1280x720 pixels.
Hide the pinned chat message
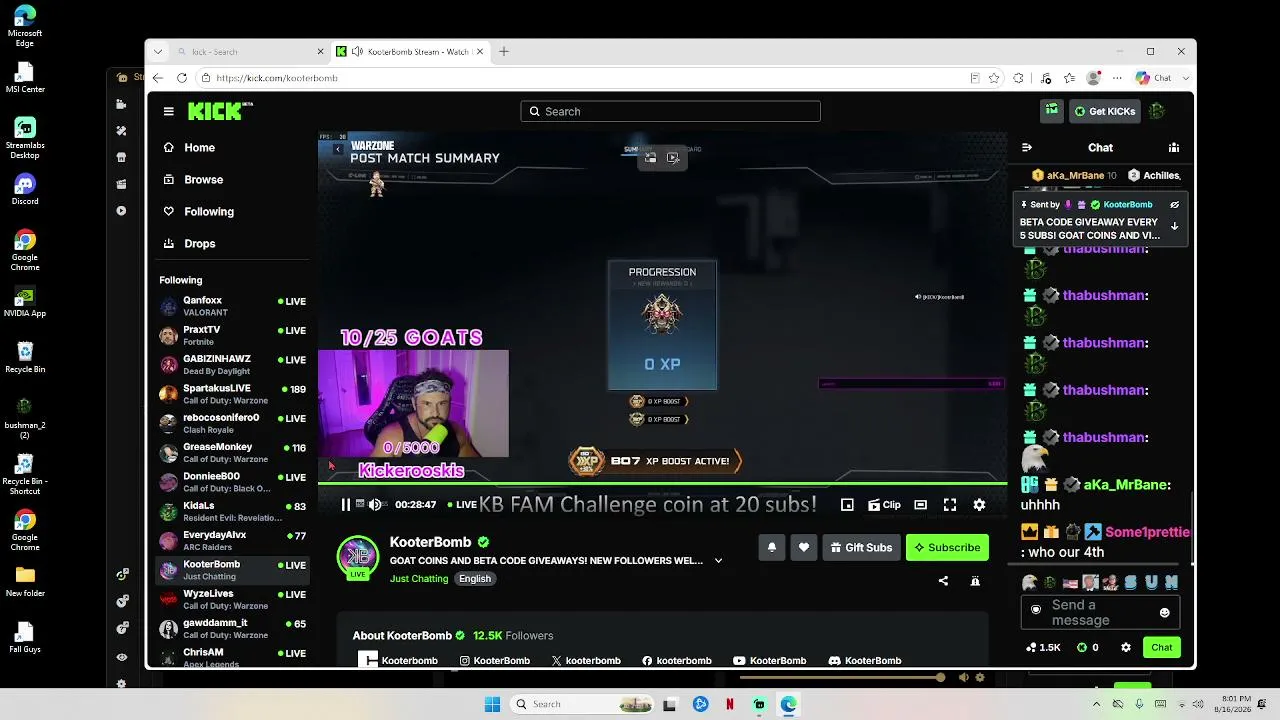click(x=1175, y=204)
